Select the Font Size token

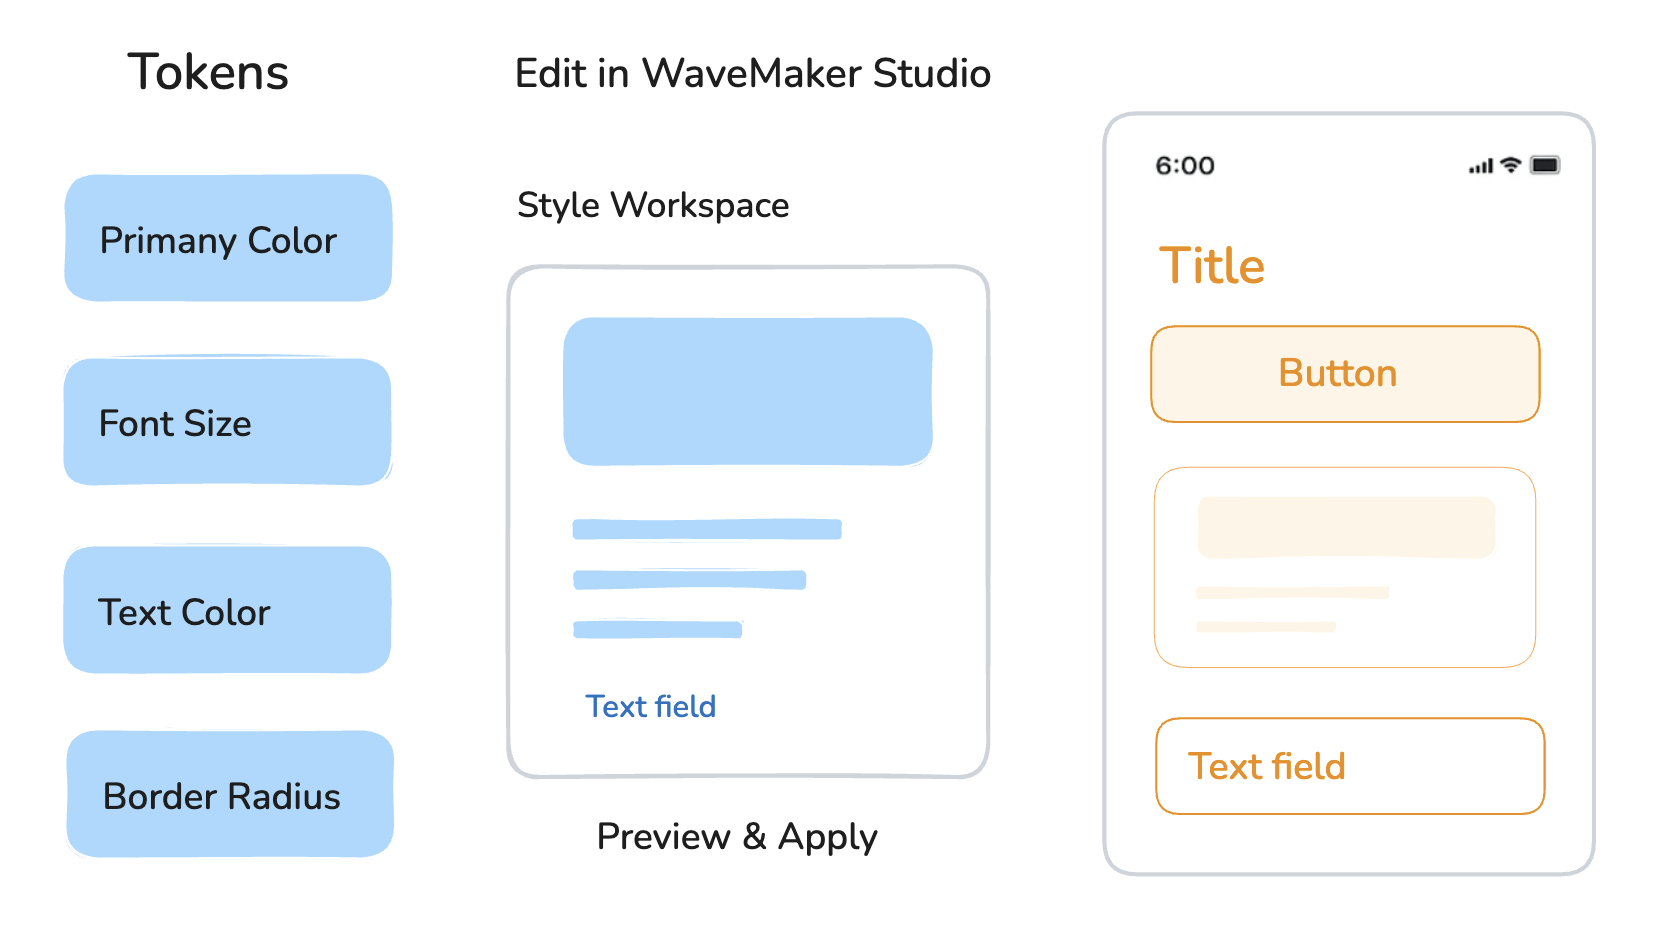[x=228, y=423]
